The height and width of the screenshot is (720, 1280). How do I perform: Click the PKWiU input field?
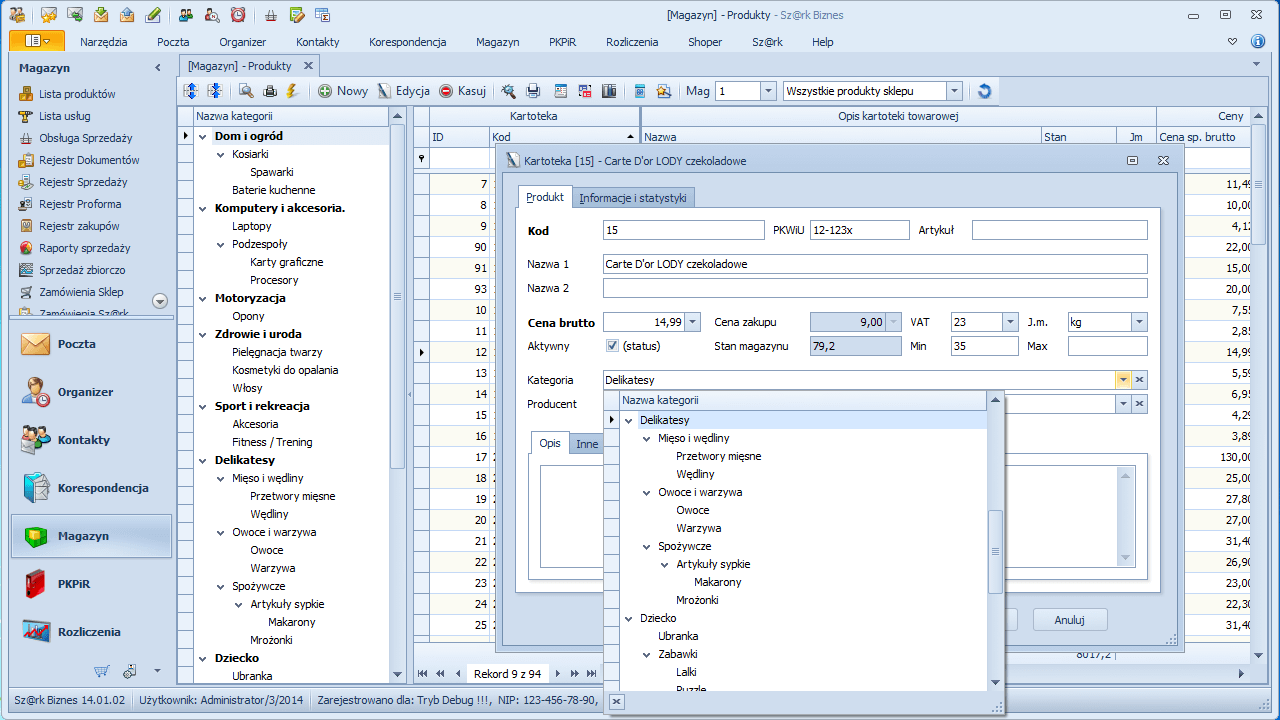860,229
